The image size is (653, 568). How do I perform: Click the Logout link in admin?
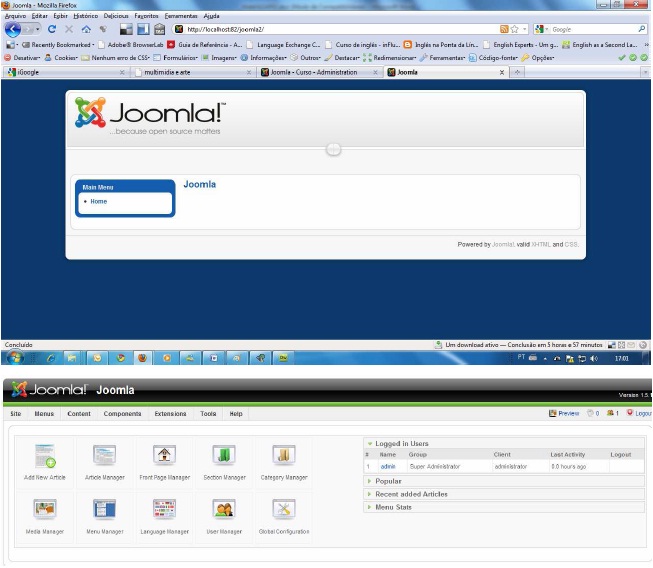[639, 413]
